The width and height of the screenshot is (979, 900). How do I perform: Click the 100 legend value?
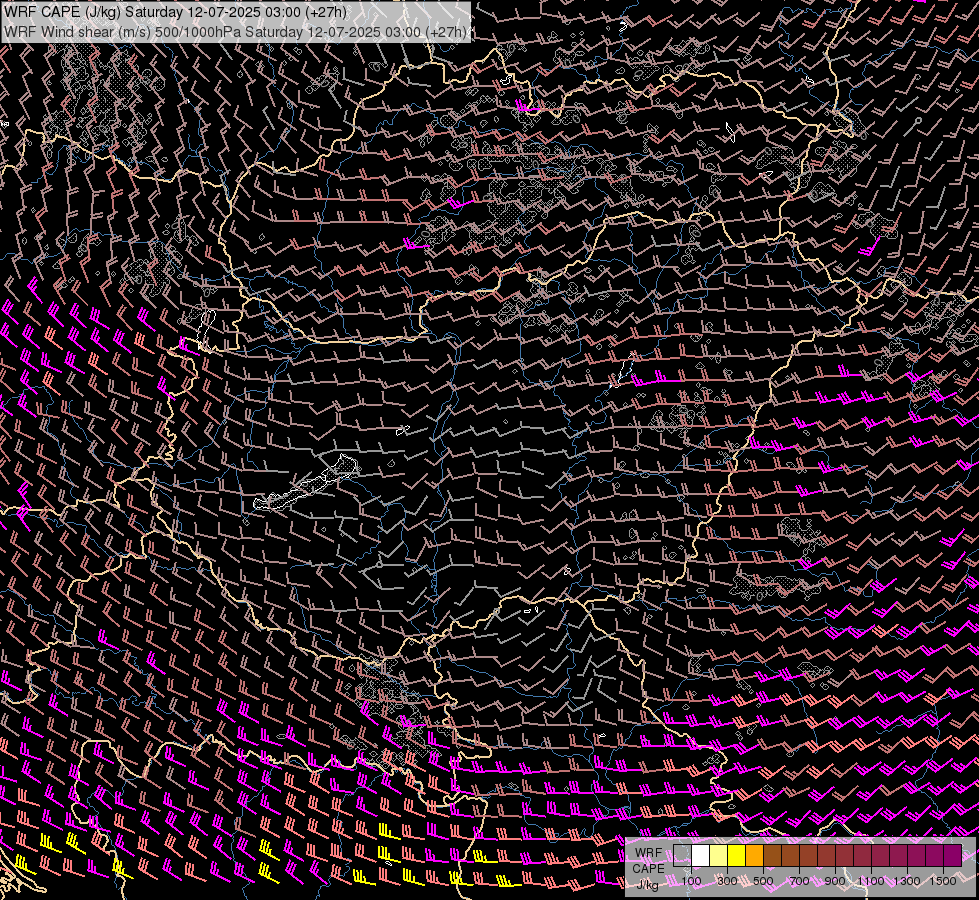pyautogui.click(x=691, y=881)
